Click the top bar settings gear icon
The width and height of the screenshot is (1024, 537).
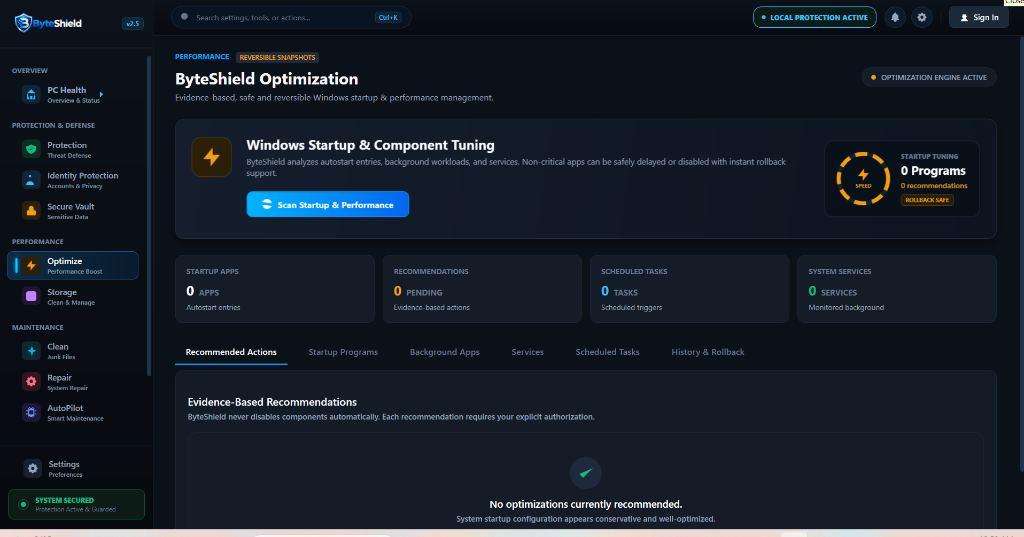(921, 18)
